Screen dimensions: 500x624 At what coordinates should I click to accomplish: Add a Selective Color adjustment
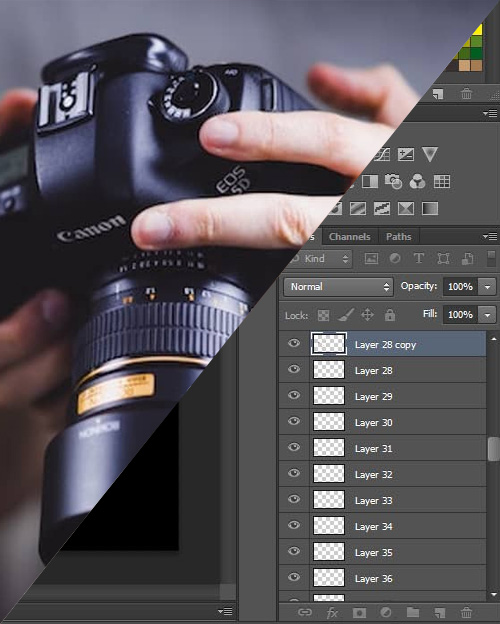click(x=406, y=209)
